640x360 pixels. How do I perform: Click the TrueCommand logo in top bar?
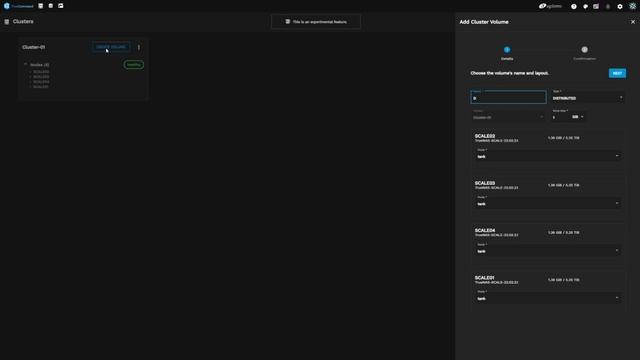coord(18,6)
